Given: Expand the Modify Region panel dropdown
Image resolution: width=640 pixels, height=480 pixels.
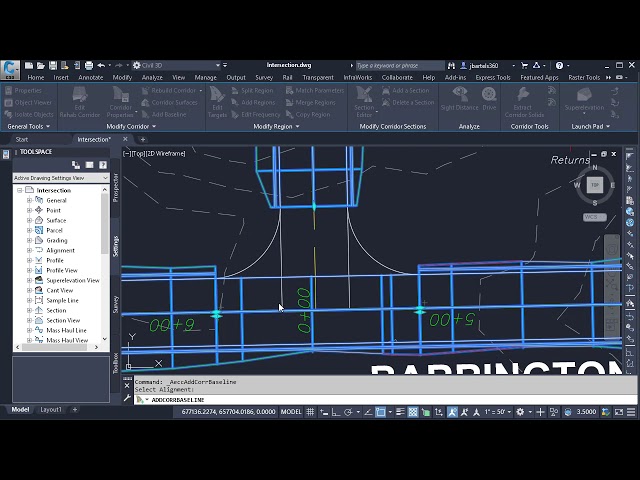Looking at the screenshot, I should pos(276,127).
